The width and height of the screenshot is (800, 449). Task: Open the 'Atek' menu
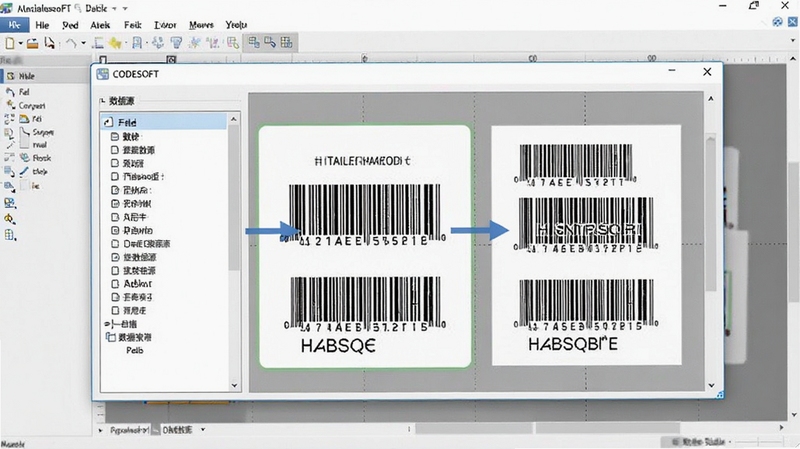100,25
